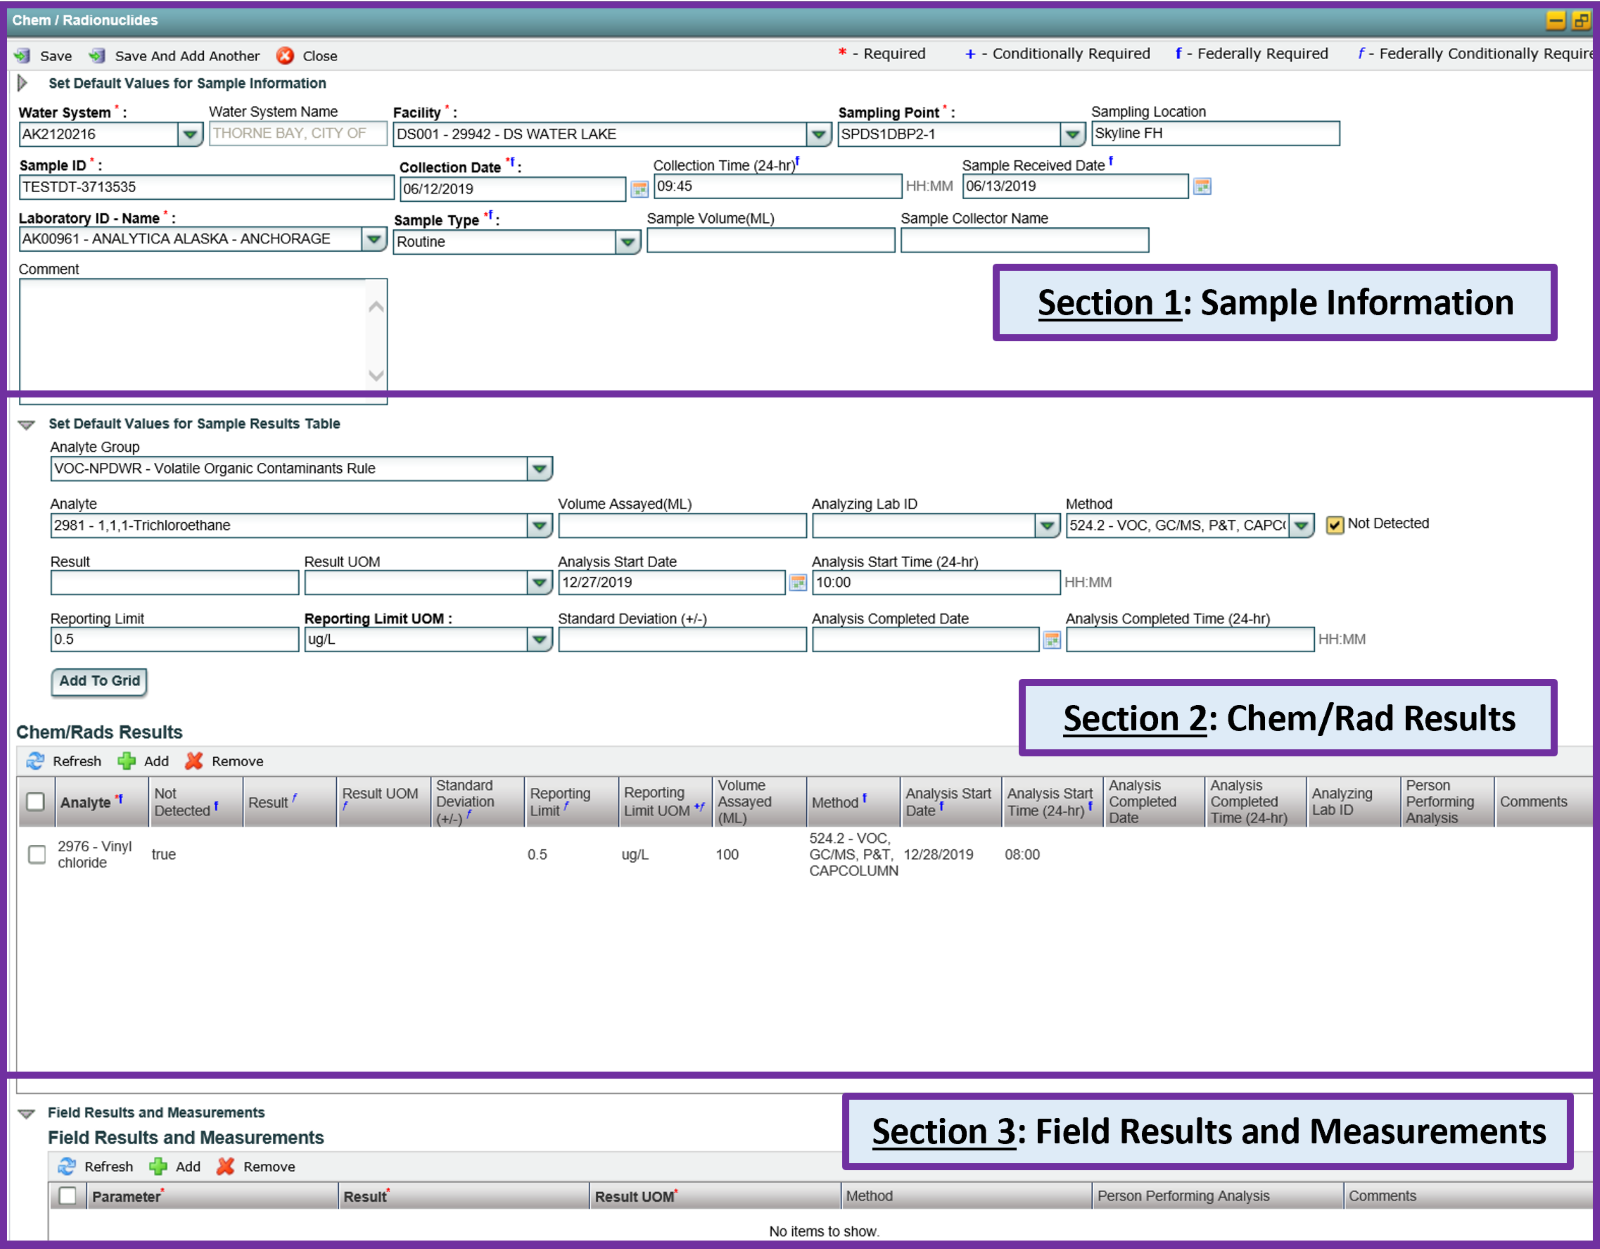
Task: Open the Analyte Group dropdown
Action: pos(539,469)
